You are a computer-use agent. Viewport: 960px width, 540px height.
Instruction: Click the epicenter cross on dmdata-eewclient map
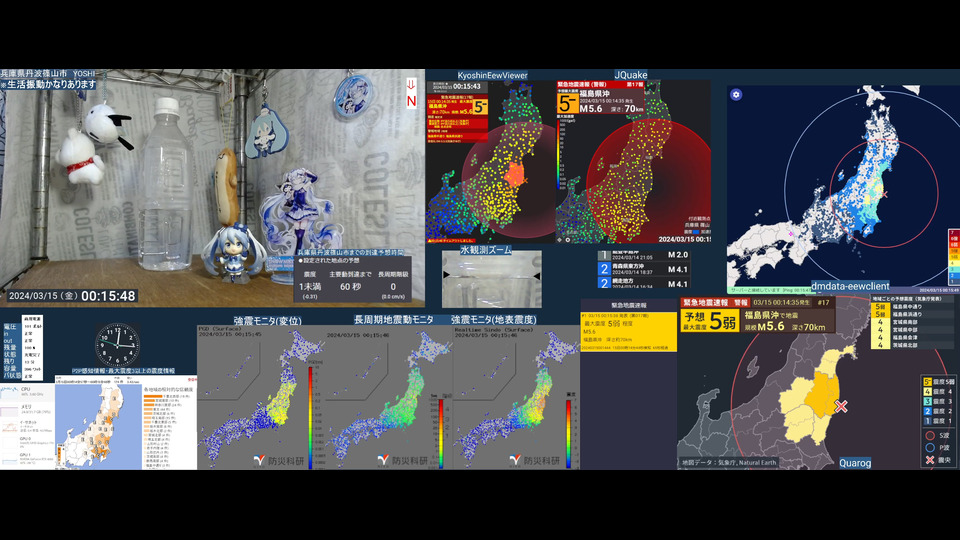883,195
